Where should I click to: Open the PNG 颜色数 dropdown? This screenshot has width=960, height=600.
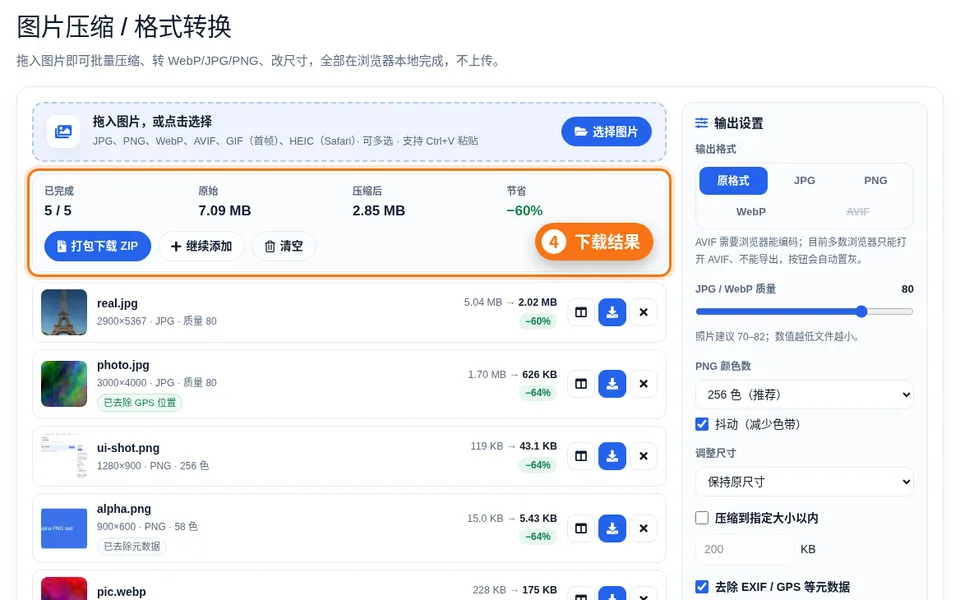804,395
